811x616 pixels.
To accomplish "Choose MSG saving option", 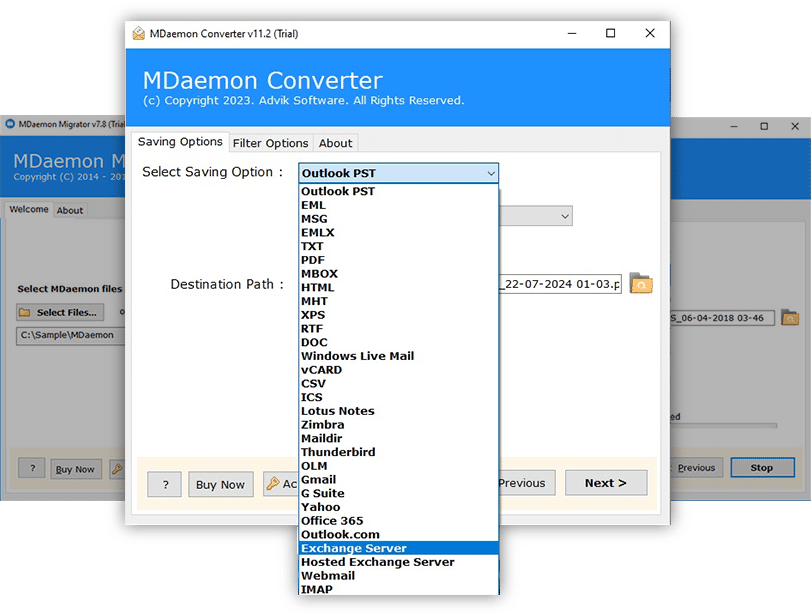I will coord(398,219).
